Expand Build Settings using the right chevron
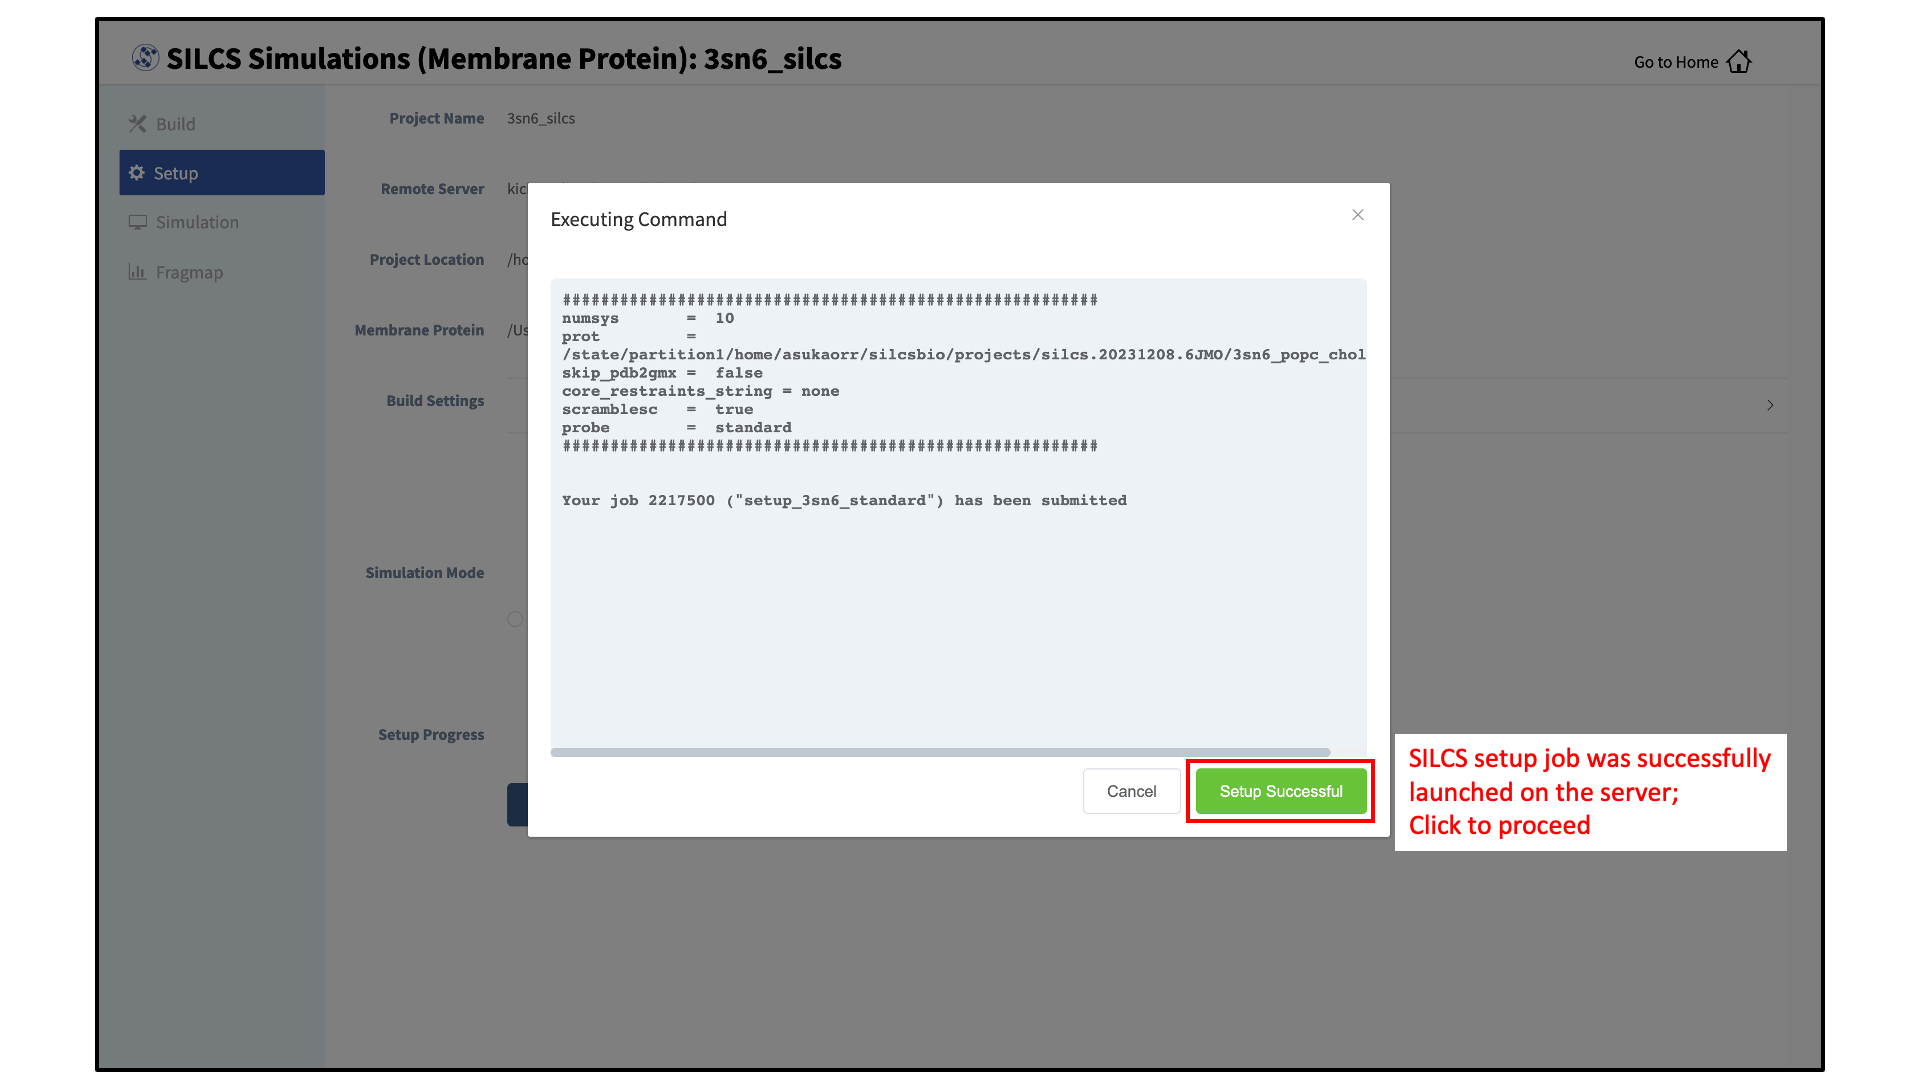The image size is (1920, 1080). (x=1769, y=405)
